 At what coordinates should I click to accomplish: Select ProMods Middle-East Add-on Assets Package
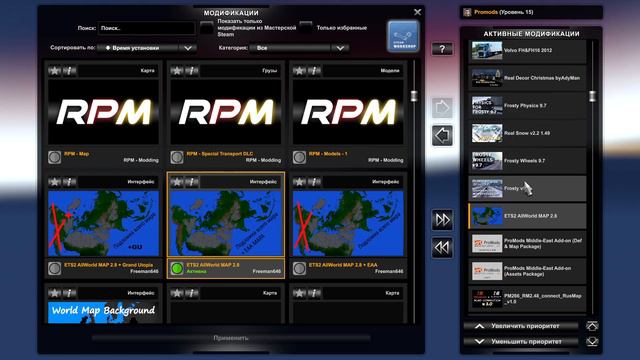pyautogui.click(x=527, y=271)
